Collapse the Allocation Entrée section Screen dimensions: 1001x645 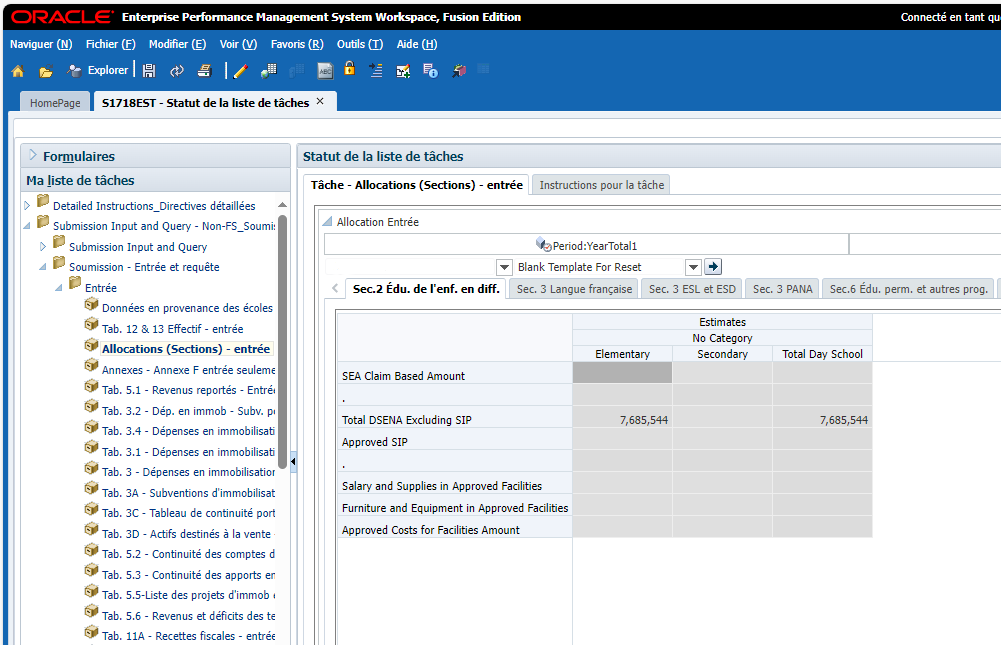(327, 222)
